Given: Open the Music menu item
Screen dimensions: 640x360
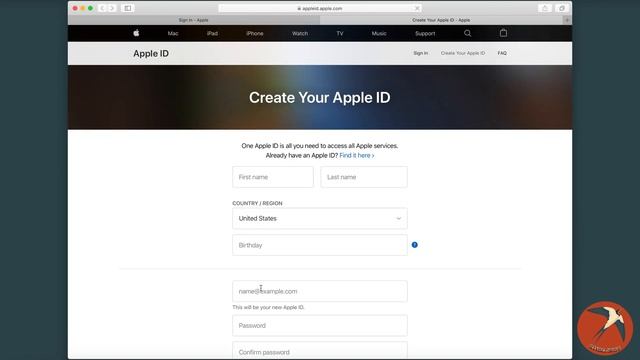Looking at the screenshot, I should click(x=379, y=33).
